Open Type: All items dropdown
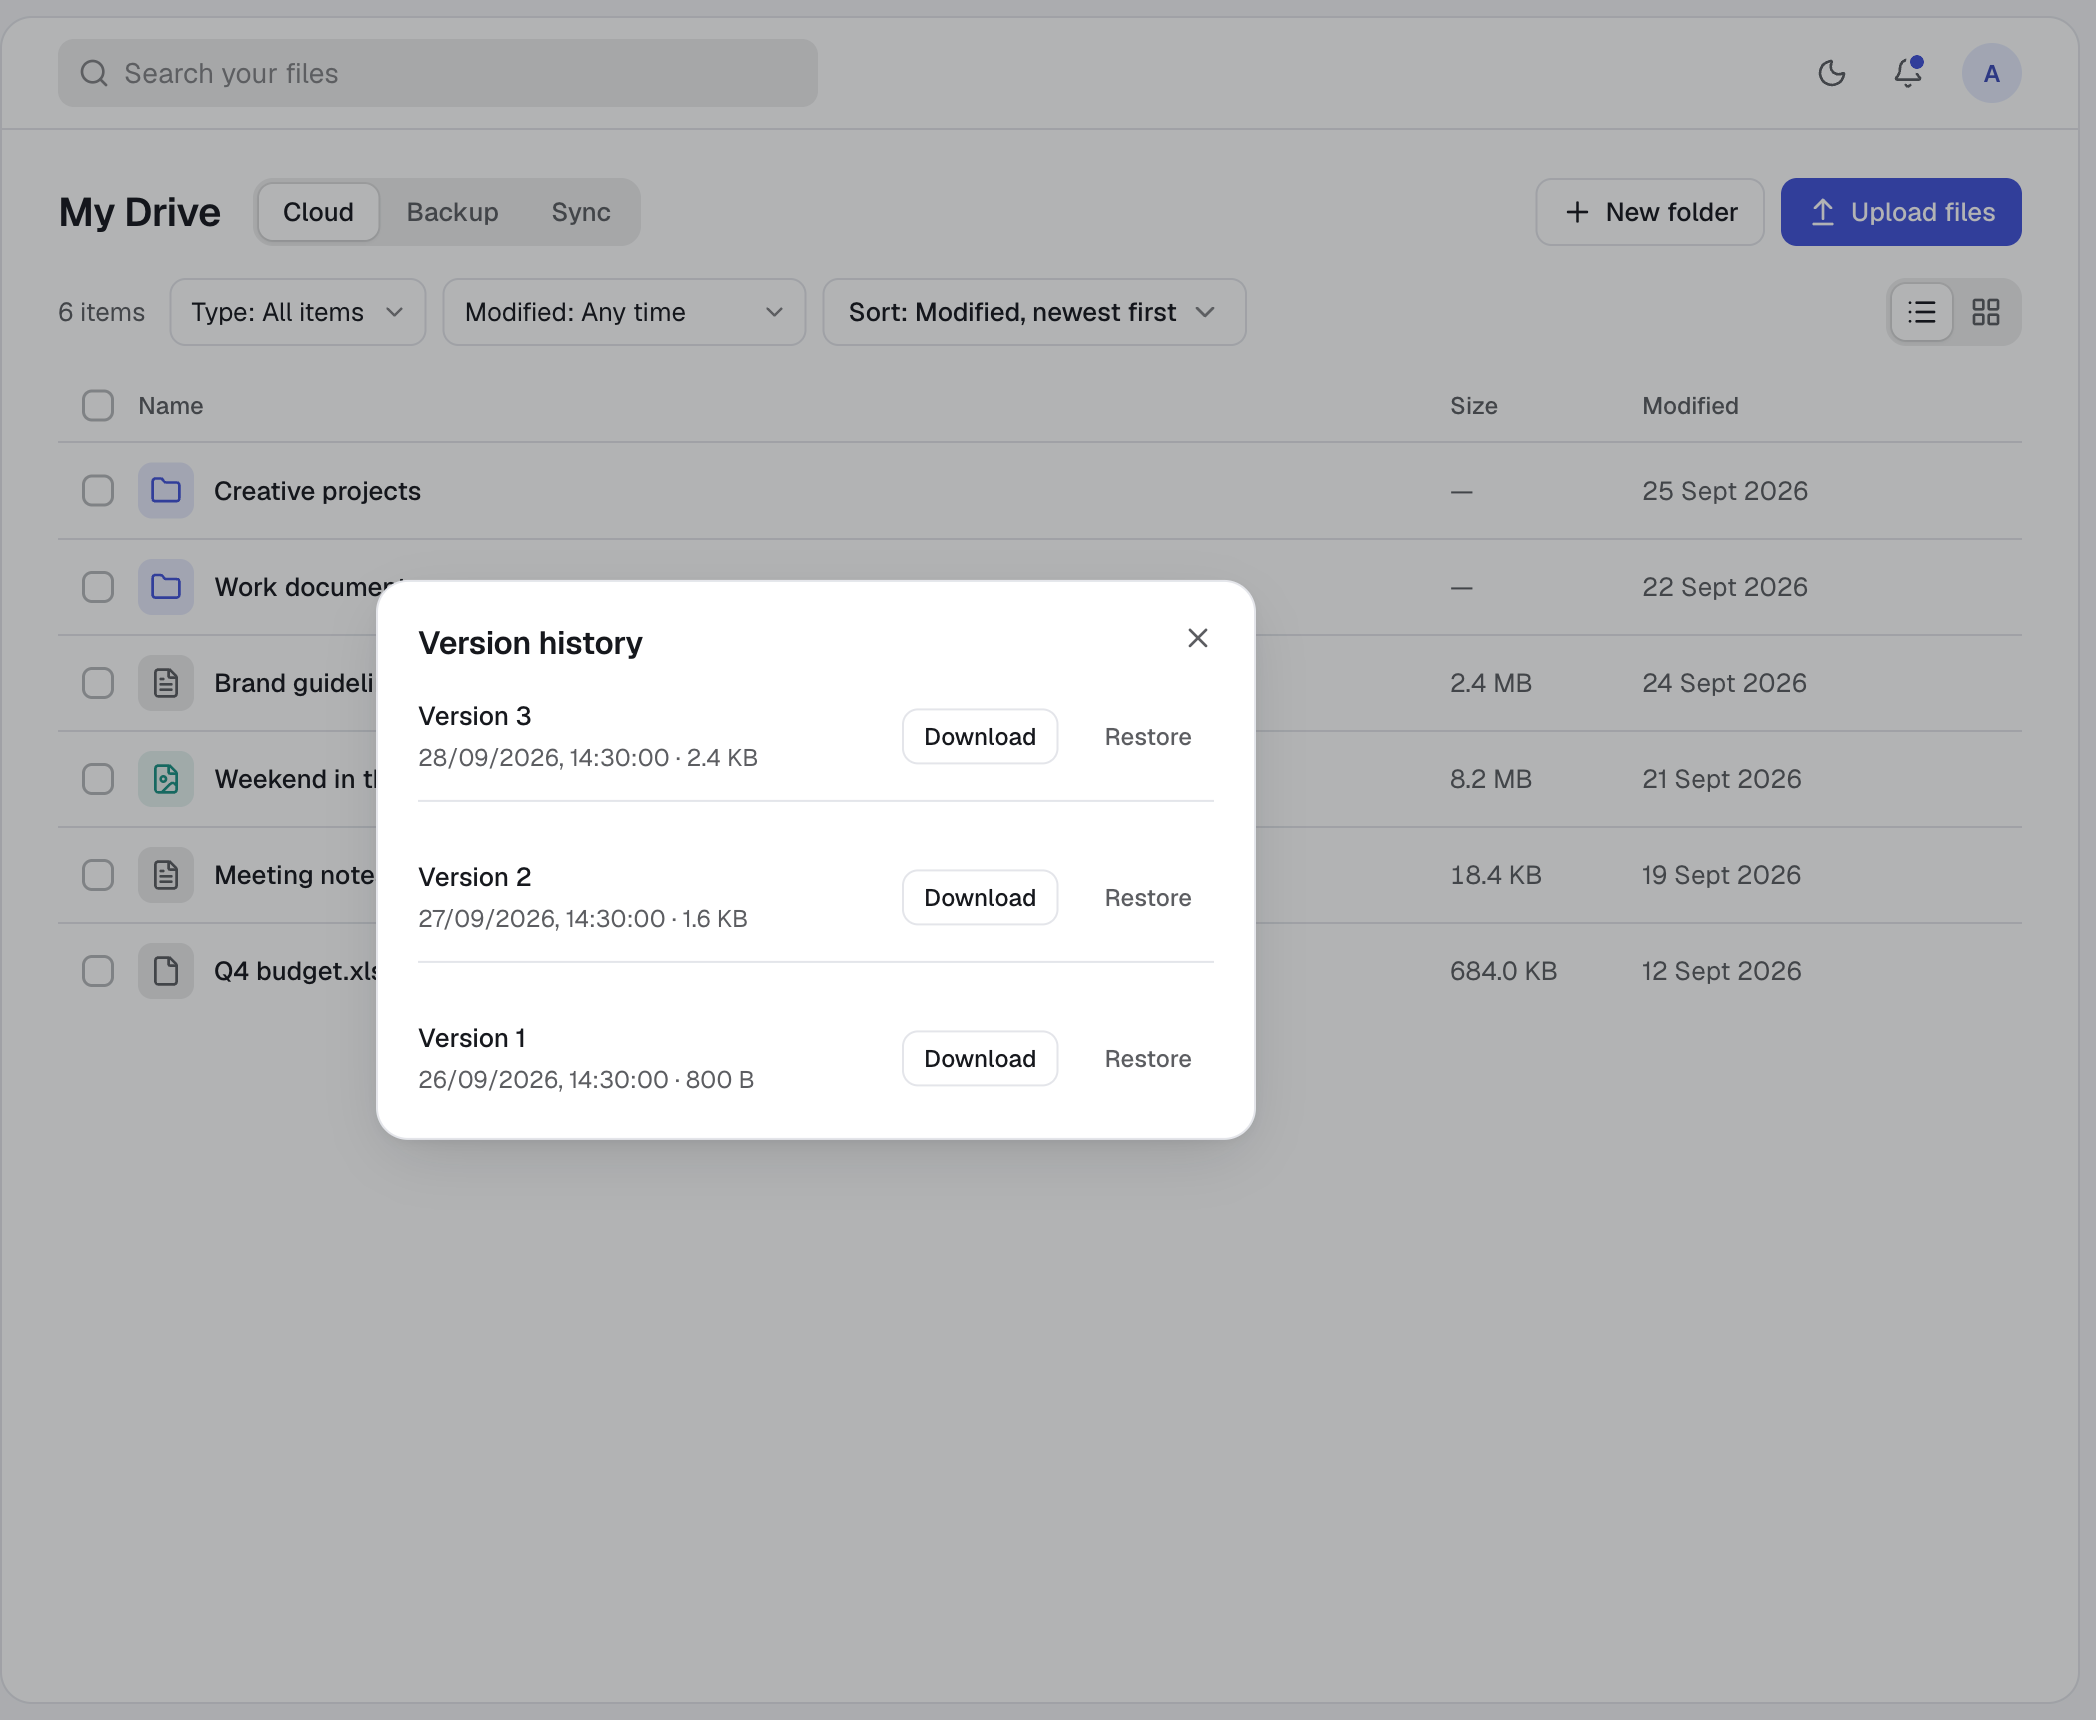This screenshot has height=1720, width=2096. tap(298, 312)
